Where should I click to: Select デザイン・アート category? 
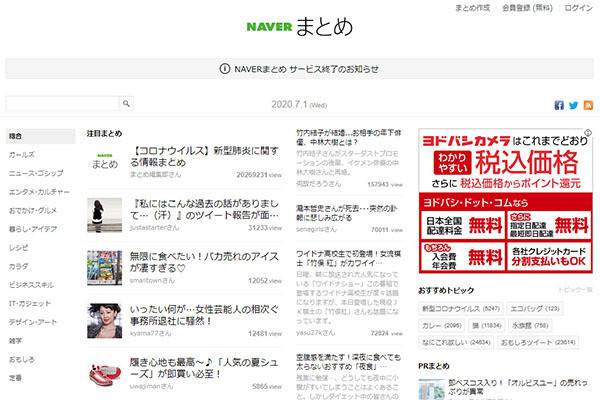(33, 322)
